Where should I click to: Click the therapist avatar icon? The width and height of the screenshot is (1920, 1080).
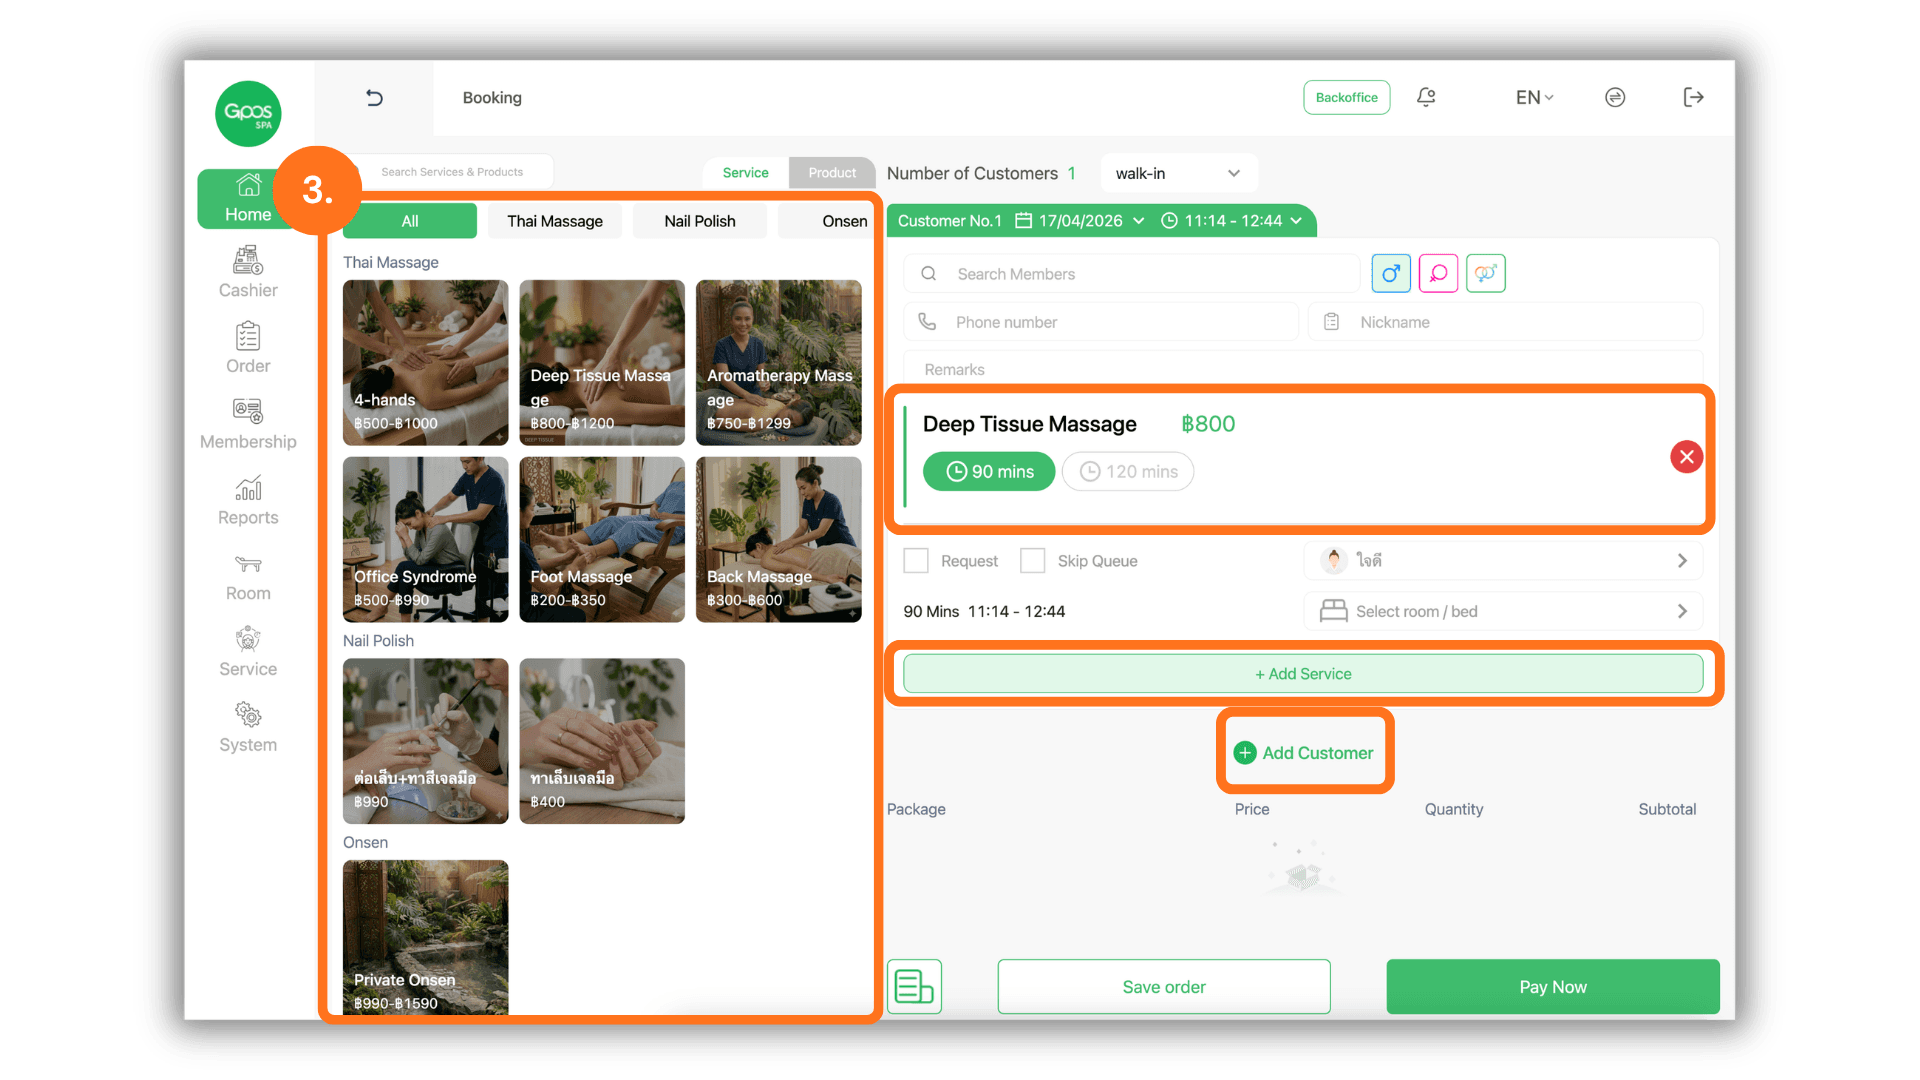pos(1333,560)
